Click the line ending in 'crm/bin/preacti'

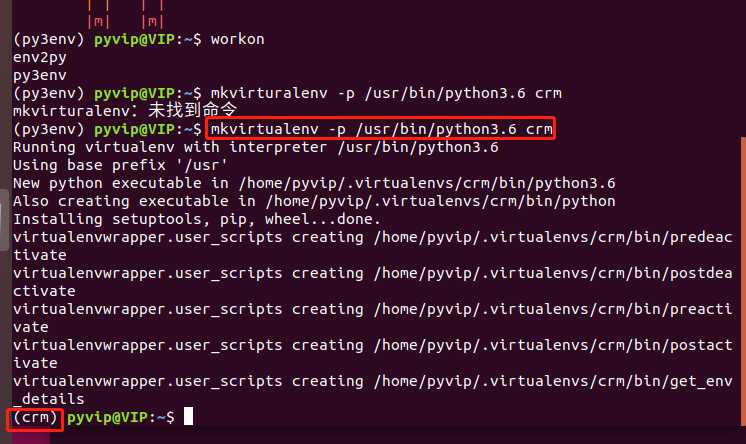(373, 309)
